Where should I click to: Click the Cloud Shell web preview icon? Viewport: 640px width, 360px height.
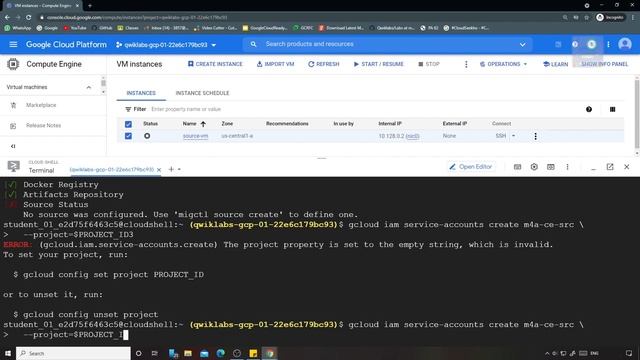click(551, 167)
